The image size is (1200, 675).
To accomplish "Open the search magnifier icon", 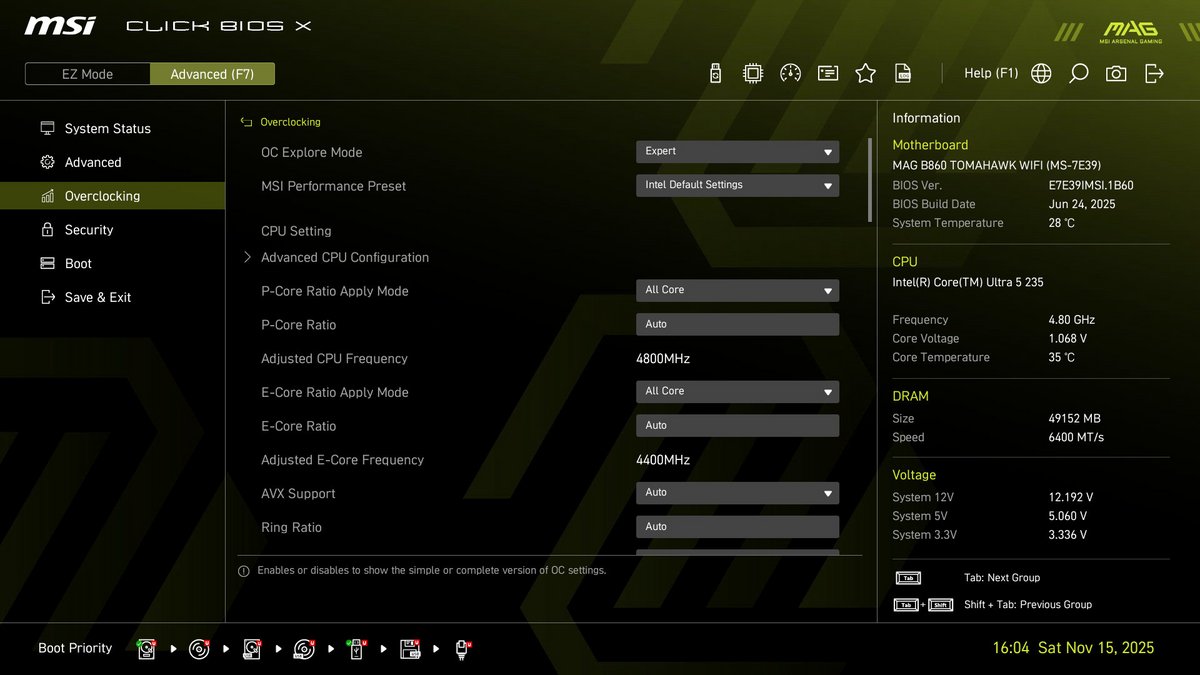I will (1078, 72).
